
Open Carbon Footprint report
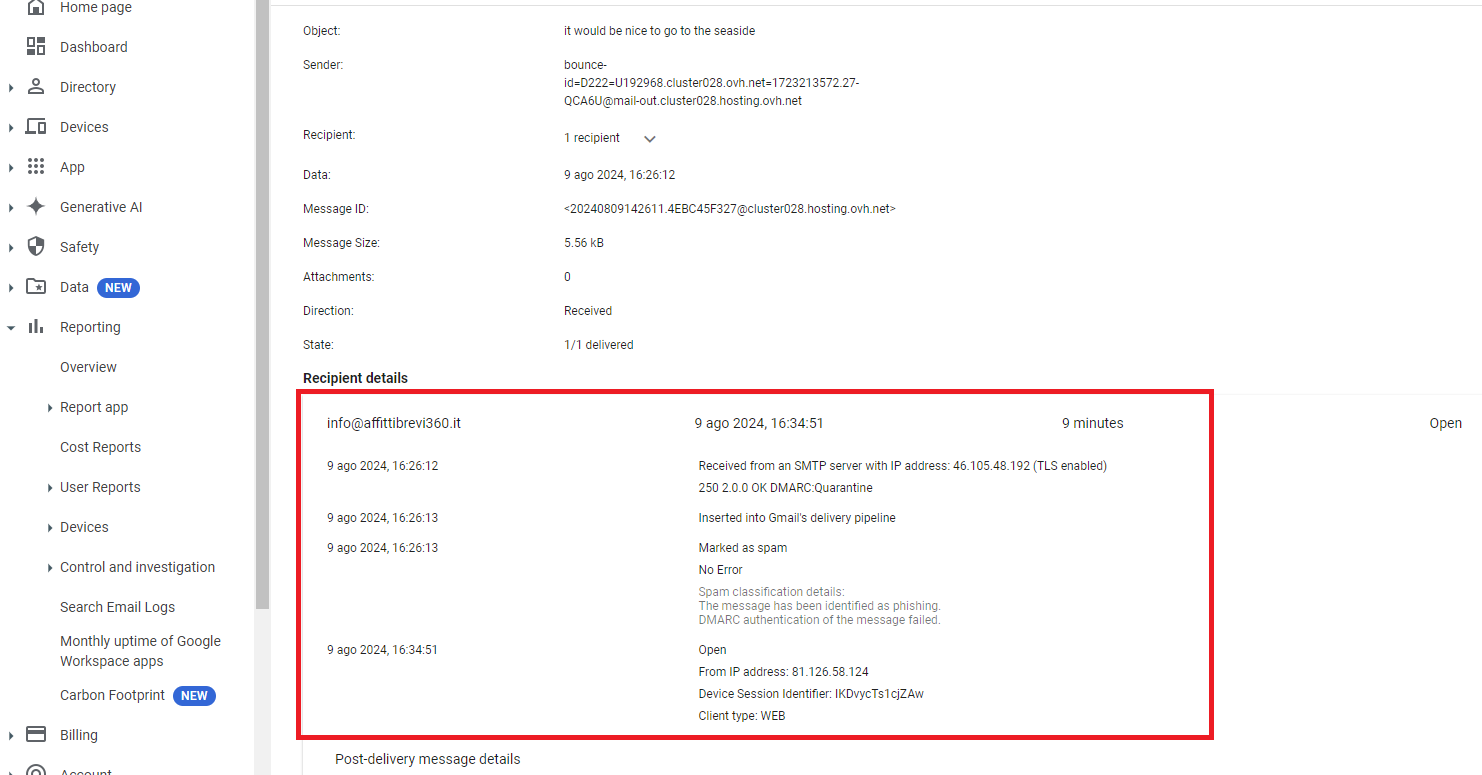click(x=112, y=695)
